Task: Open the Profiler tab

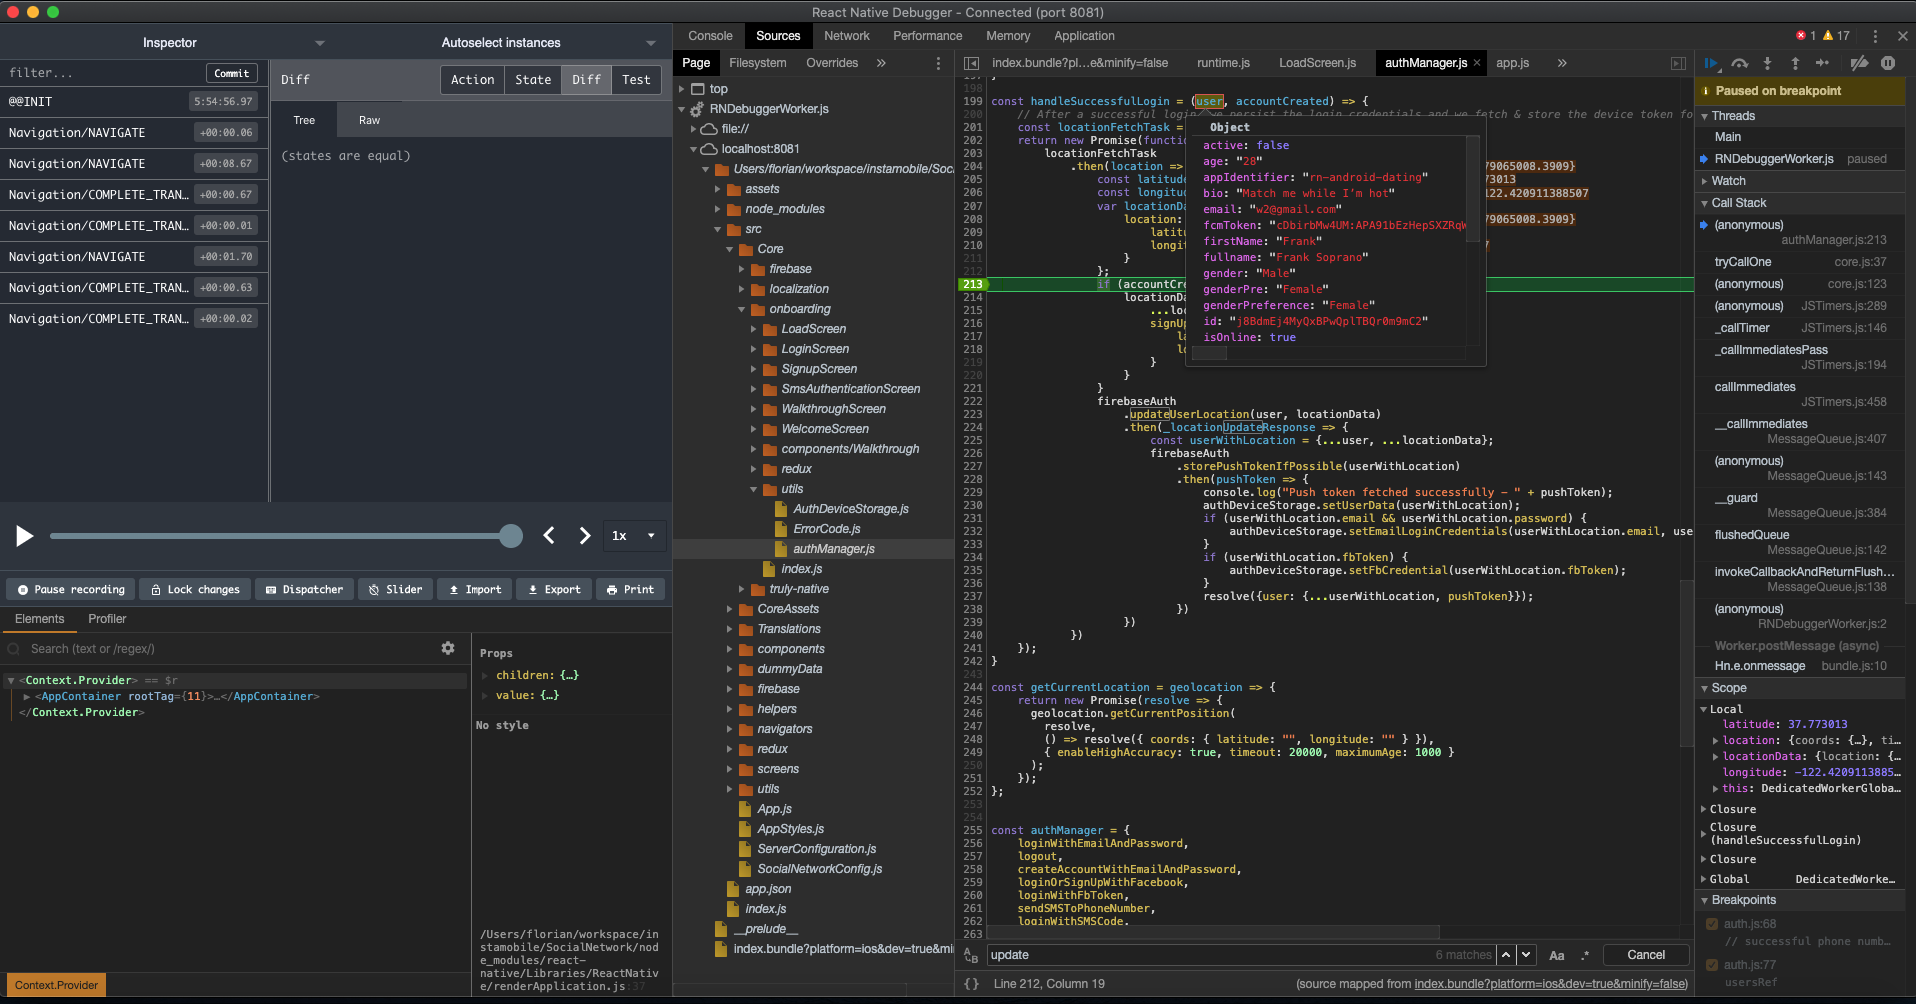Action: tap(107, 619)
